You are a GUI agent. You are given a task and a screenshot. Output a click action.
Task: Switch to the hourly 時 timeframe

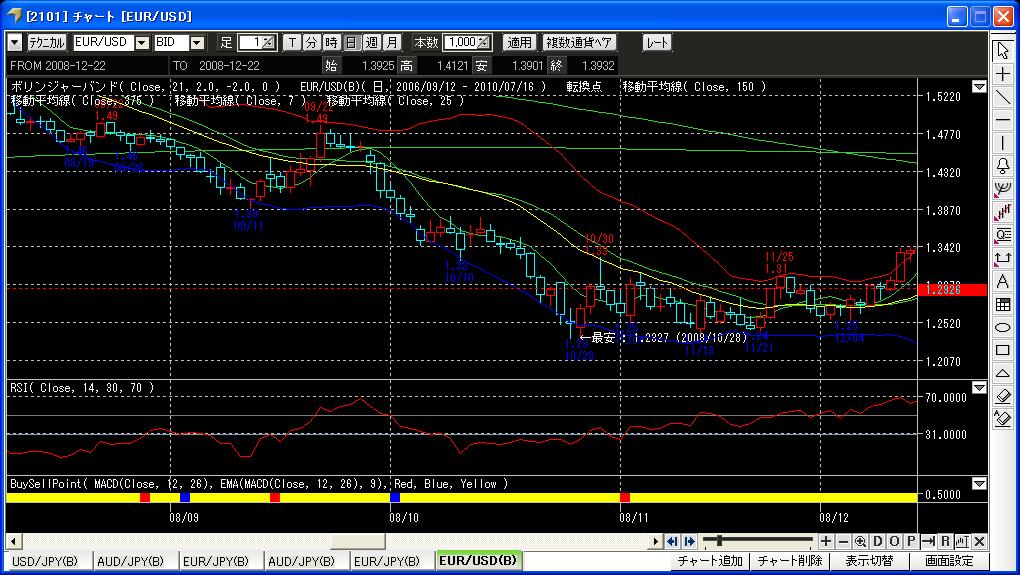click(x=332, y=42)
